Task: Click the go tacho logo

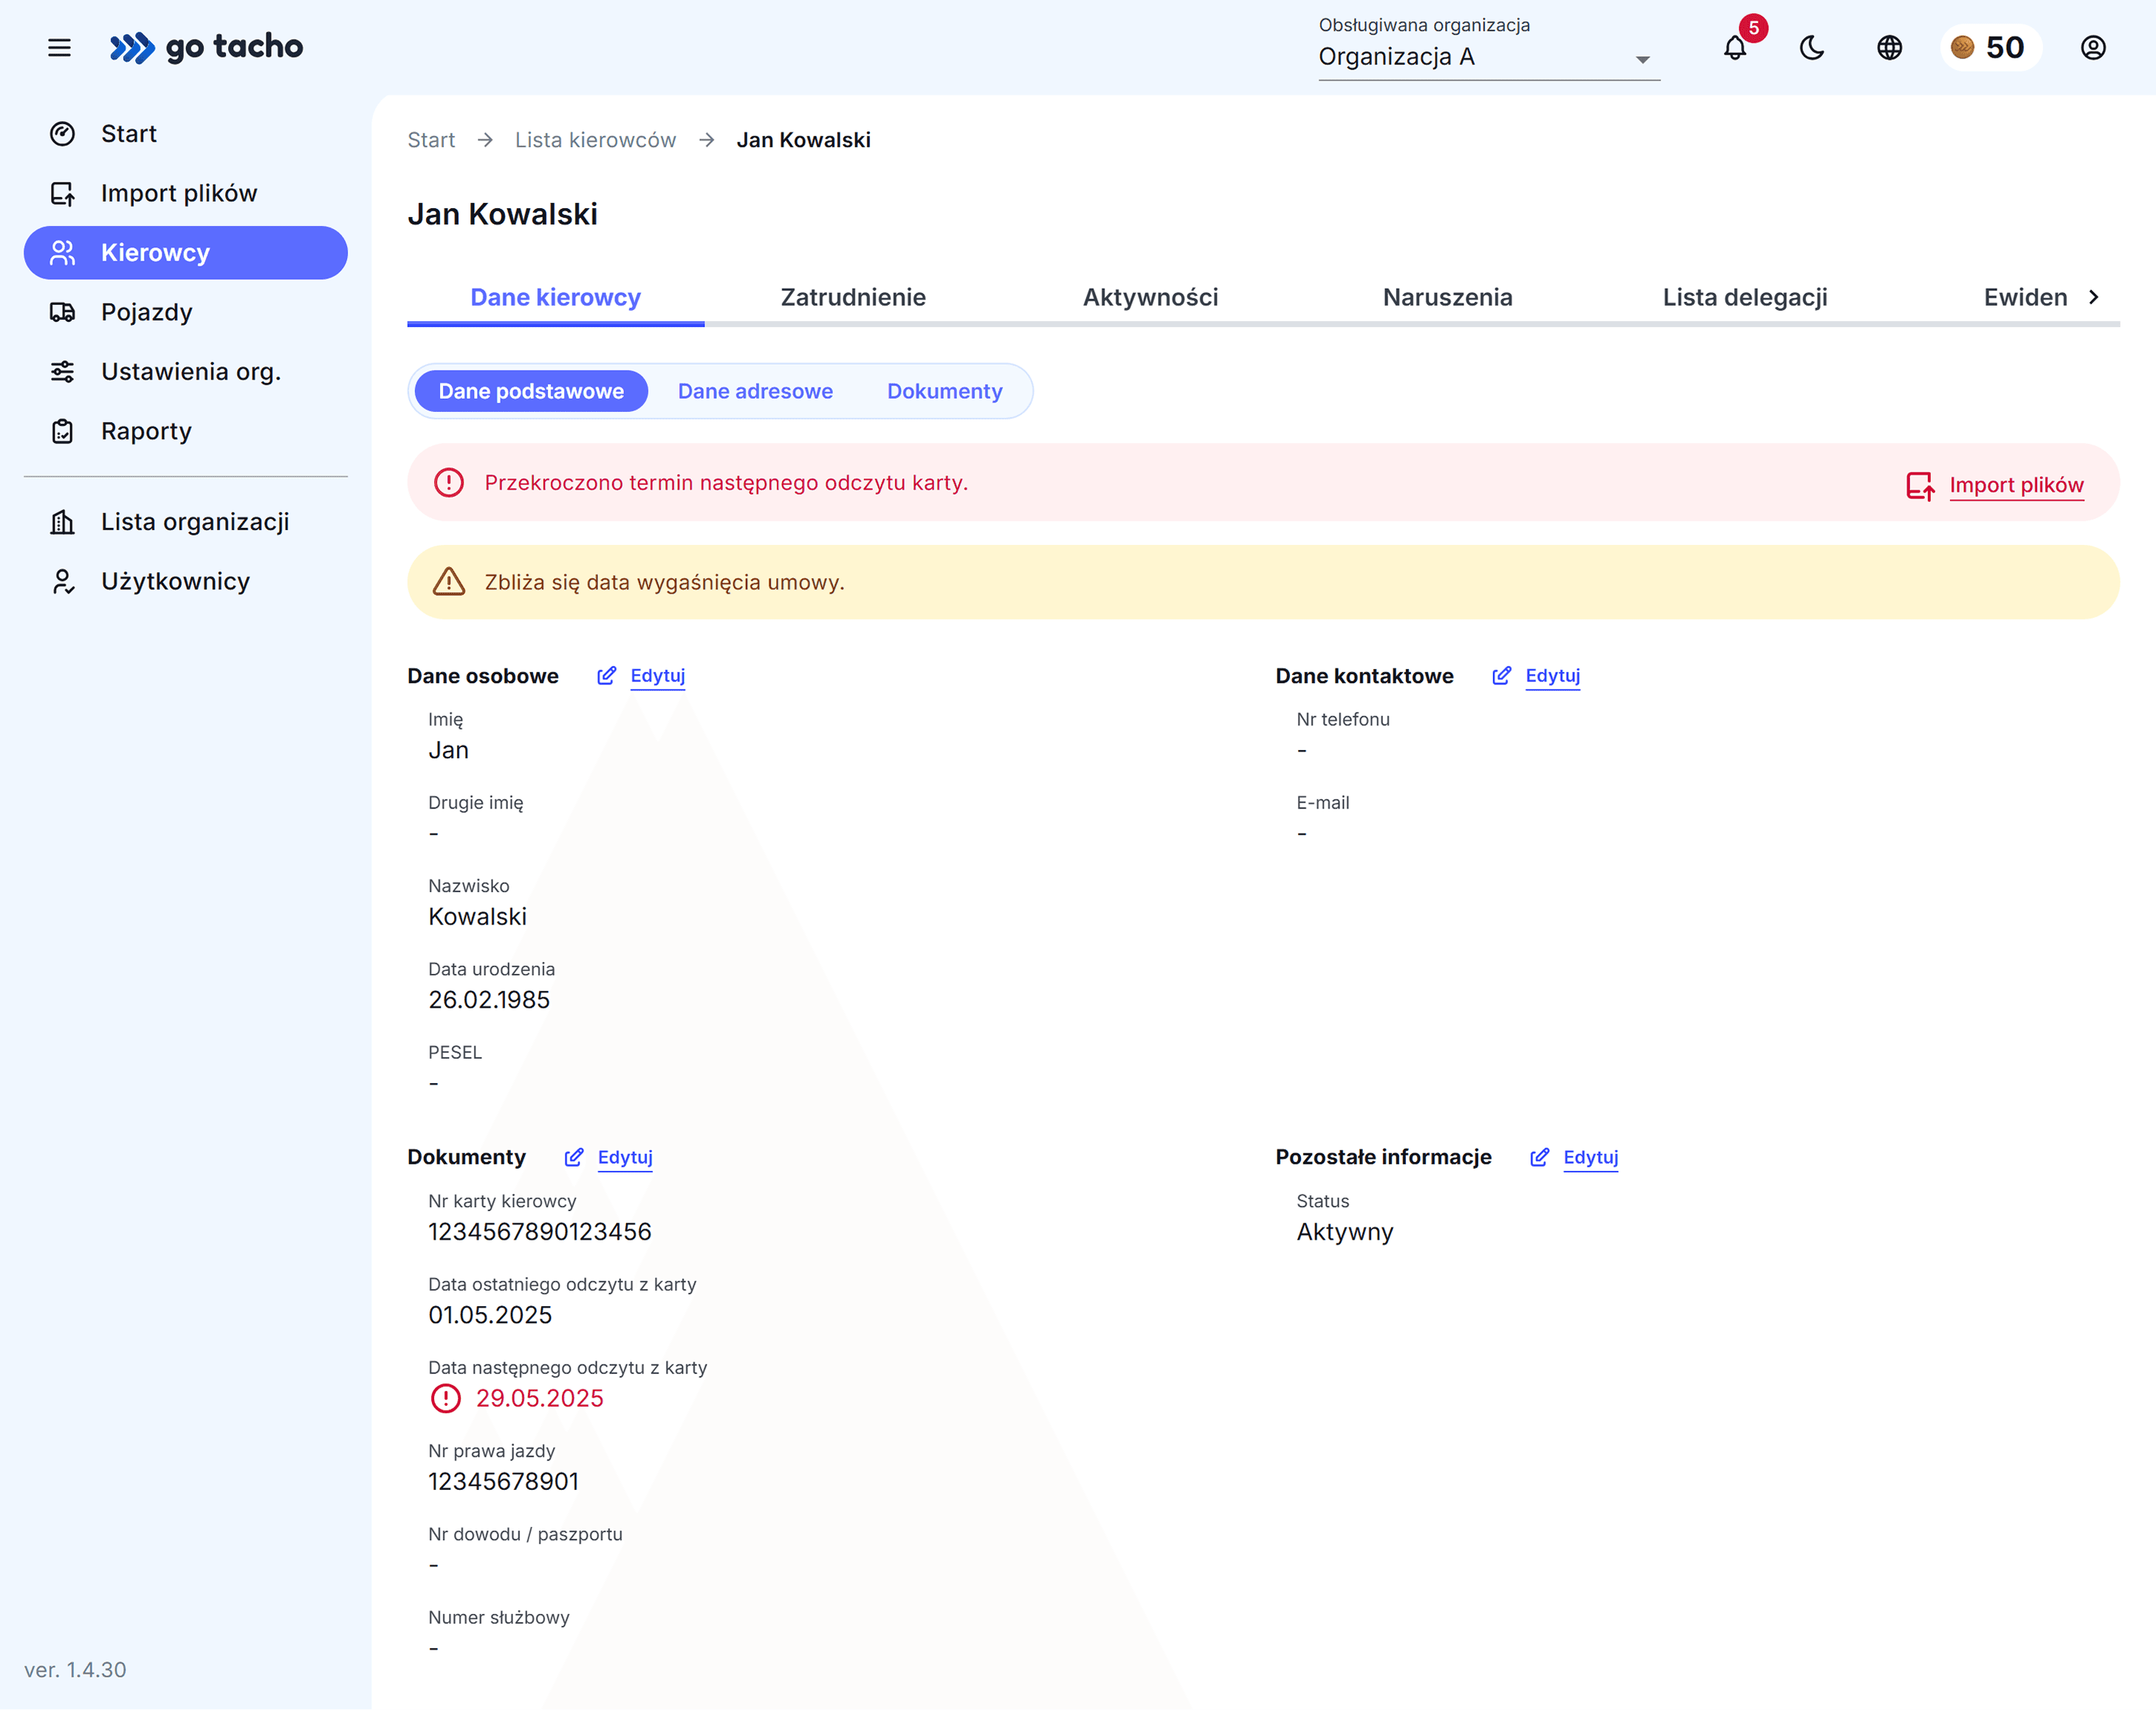Action: coord(206,47)
